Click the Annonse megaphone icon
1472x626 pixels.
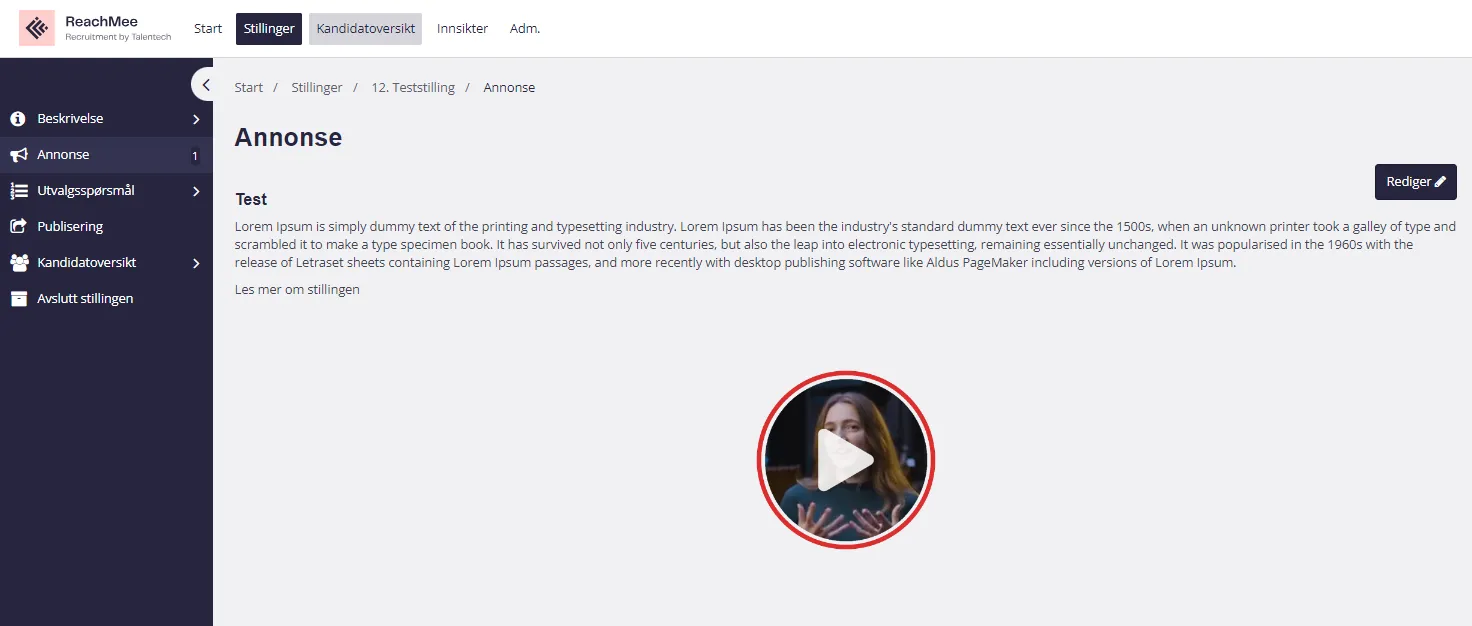coord(18,155)
